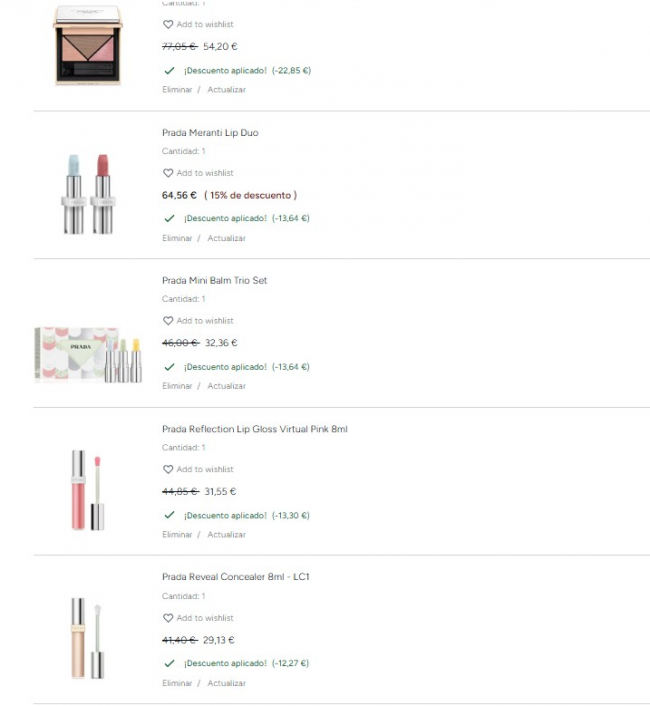Click heart icon for Prada Meranti Lip Duo
The width and height of the screenshot is (650, 706).
168,173
